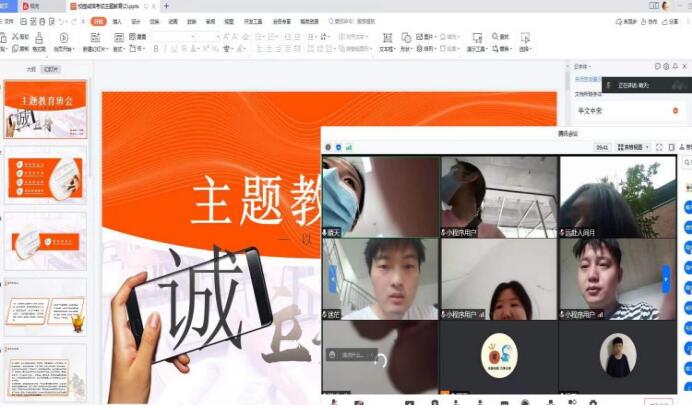
Task: Go to previous page of video grid
Action: point(333,279)
